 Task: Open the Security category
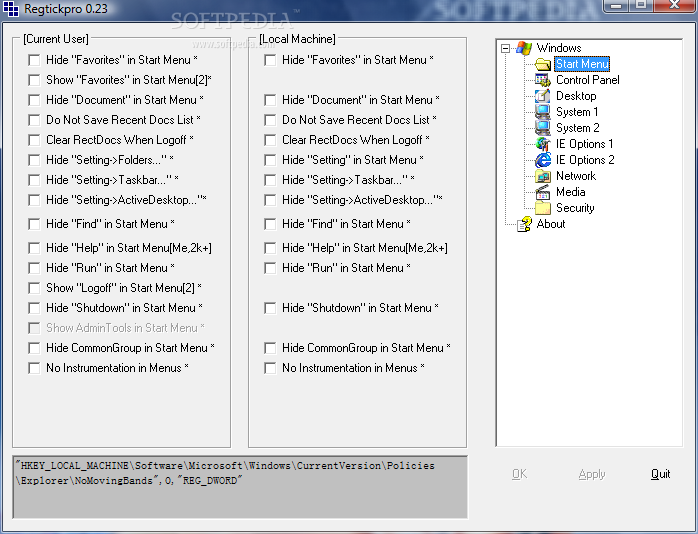(x=575, y=208)
